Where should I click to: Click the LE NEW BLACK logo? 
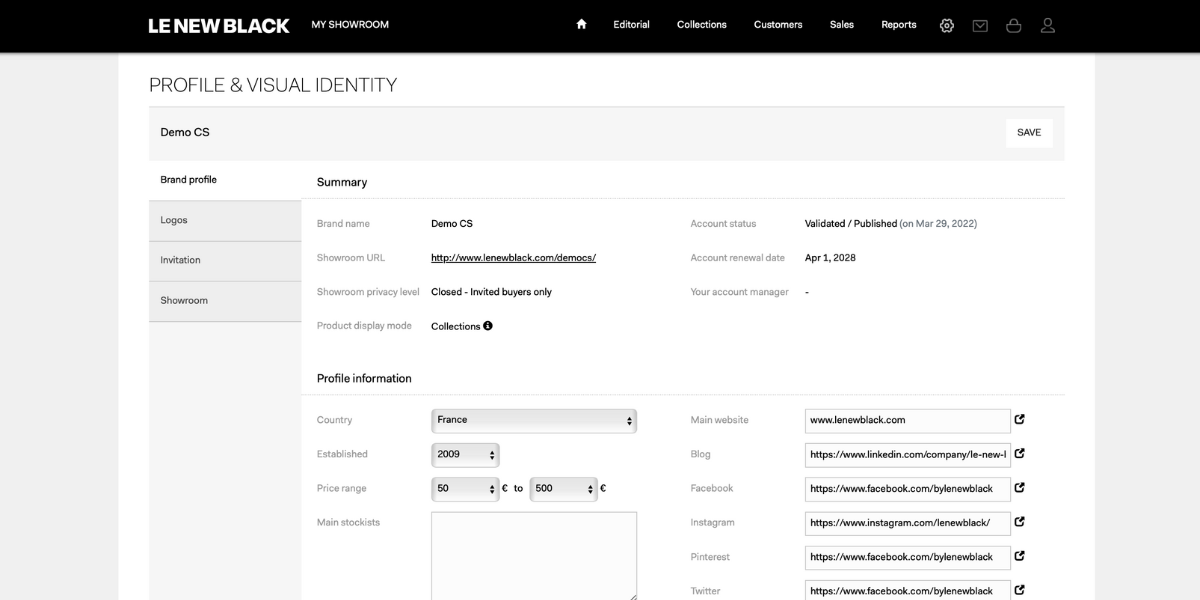tap(219, 25)
